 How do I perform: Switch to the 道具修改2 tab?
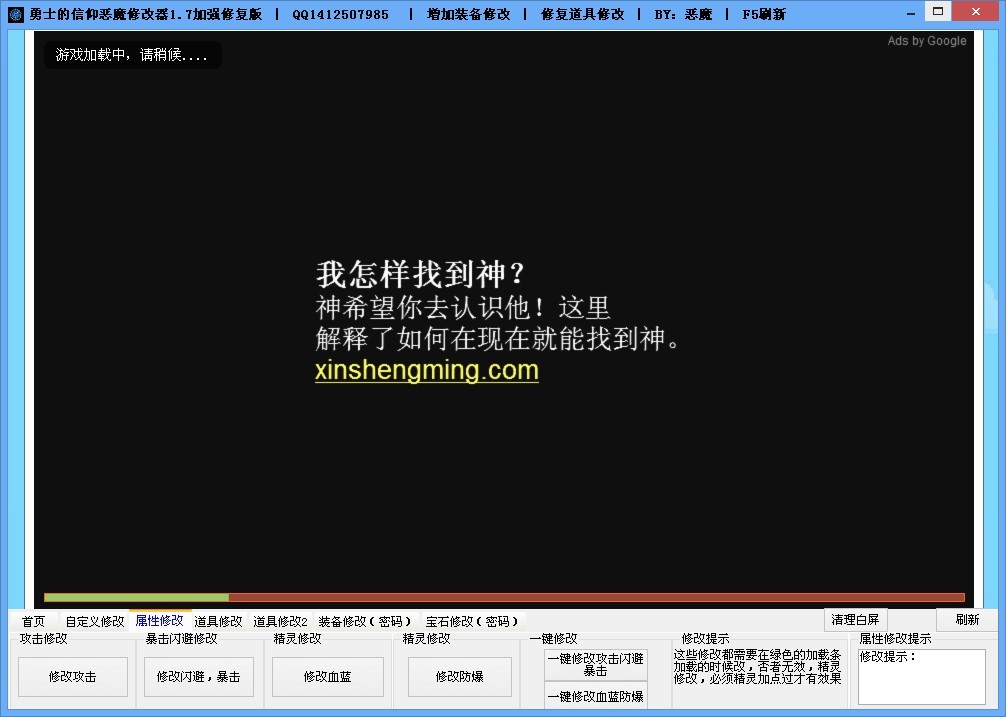point(280,621)
